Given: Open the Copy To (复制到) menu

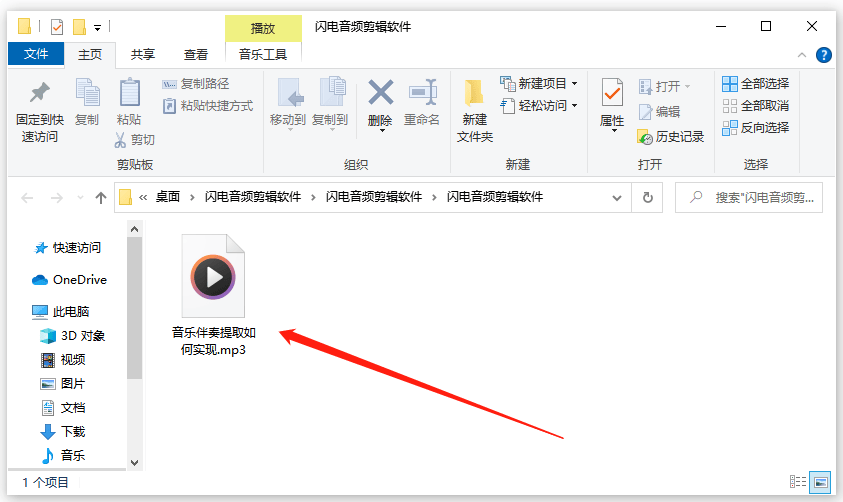Looking at the screenshot, I should (x=330, y=103).
